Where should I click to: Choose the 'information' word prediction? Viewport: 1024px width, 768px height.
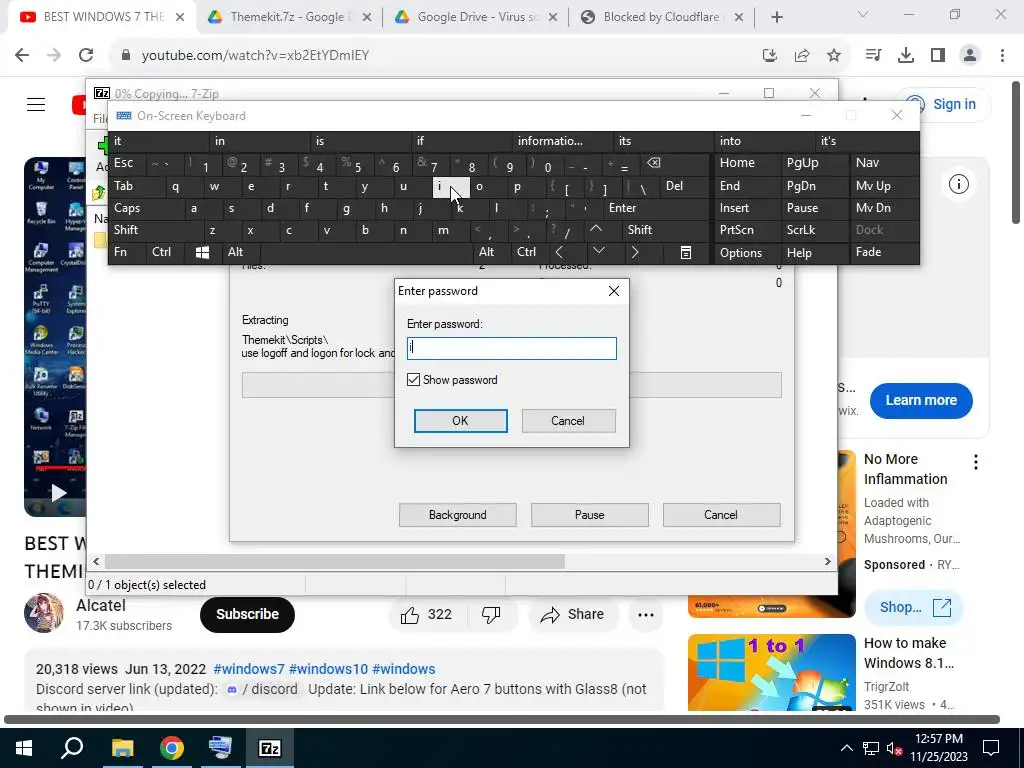coord(562,141)
